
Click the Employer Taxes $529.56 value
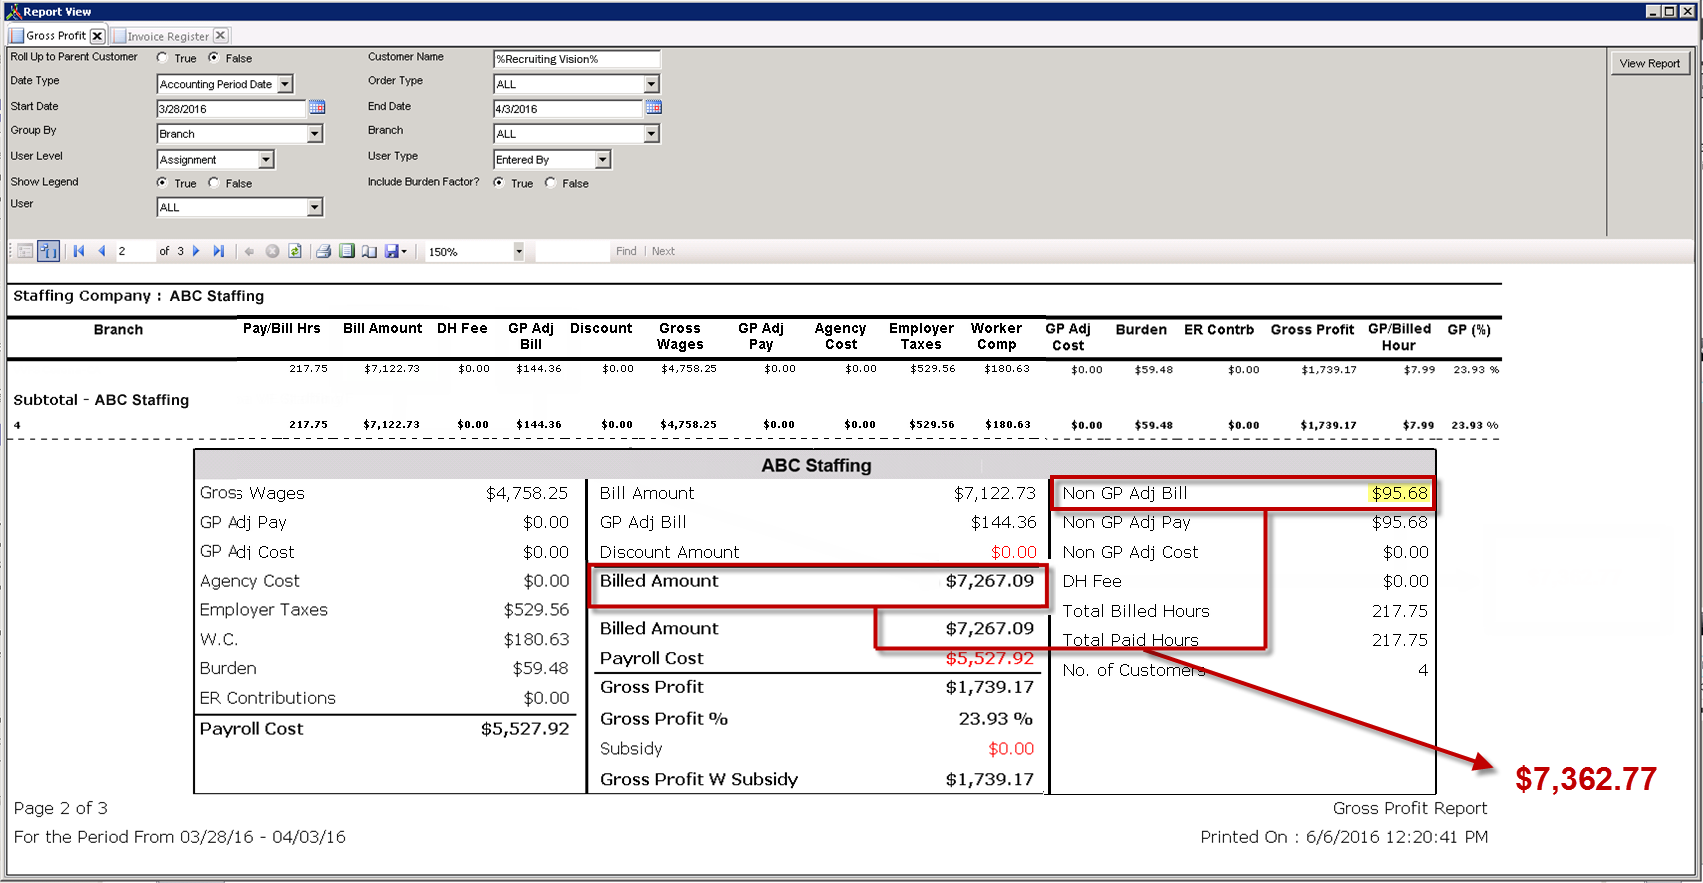536,610
